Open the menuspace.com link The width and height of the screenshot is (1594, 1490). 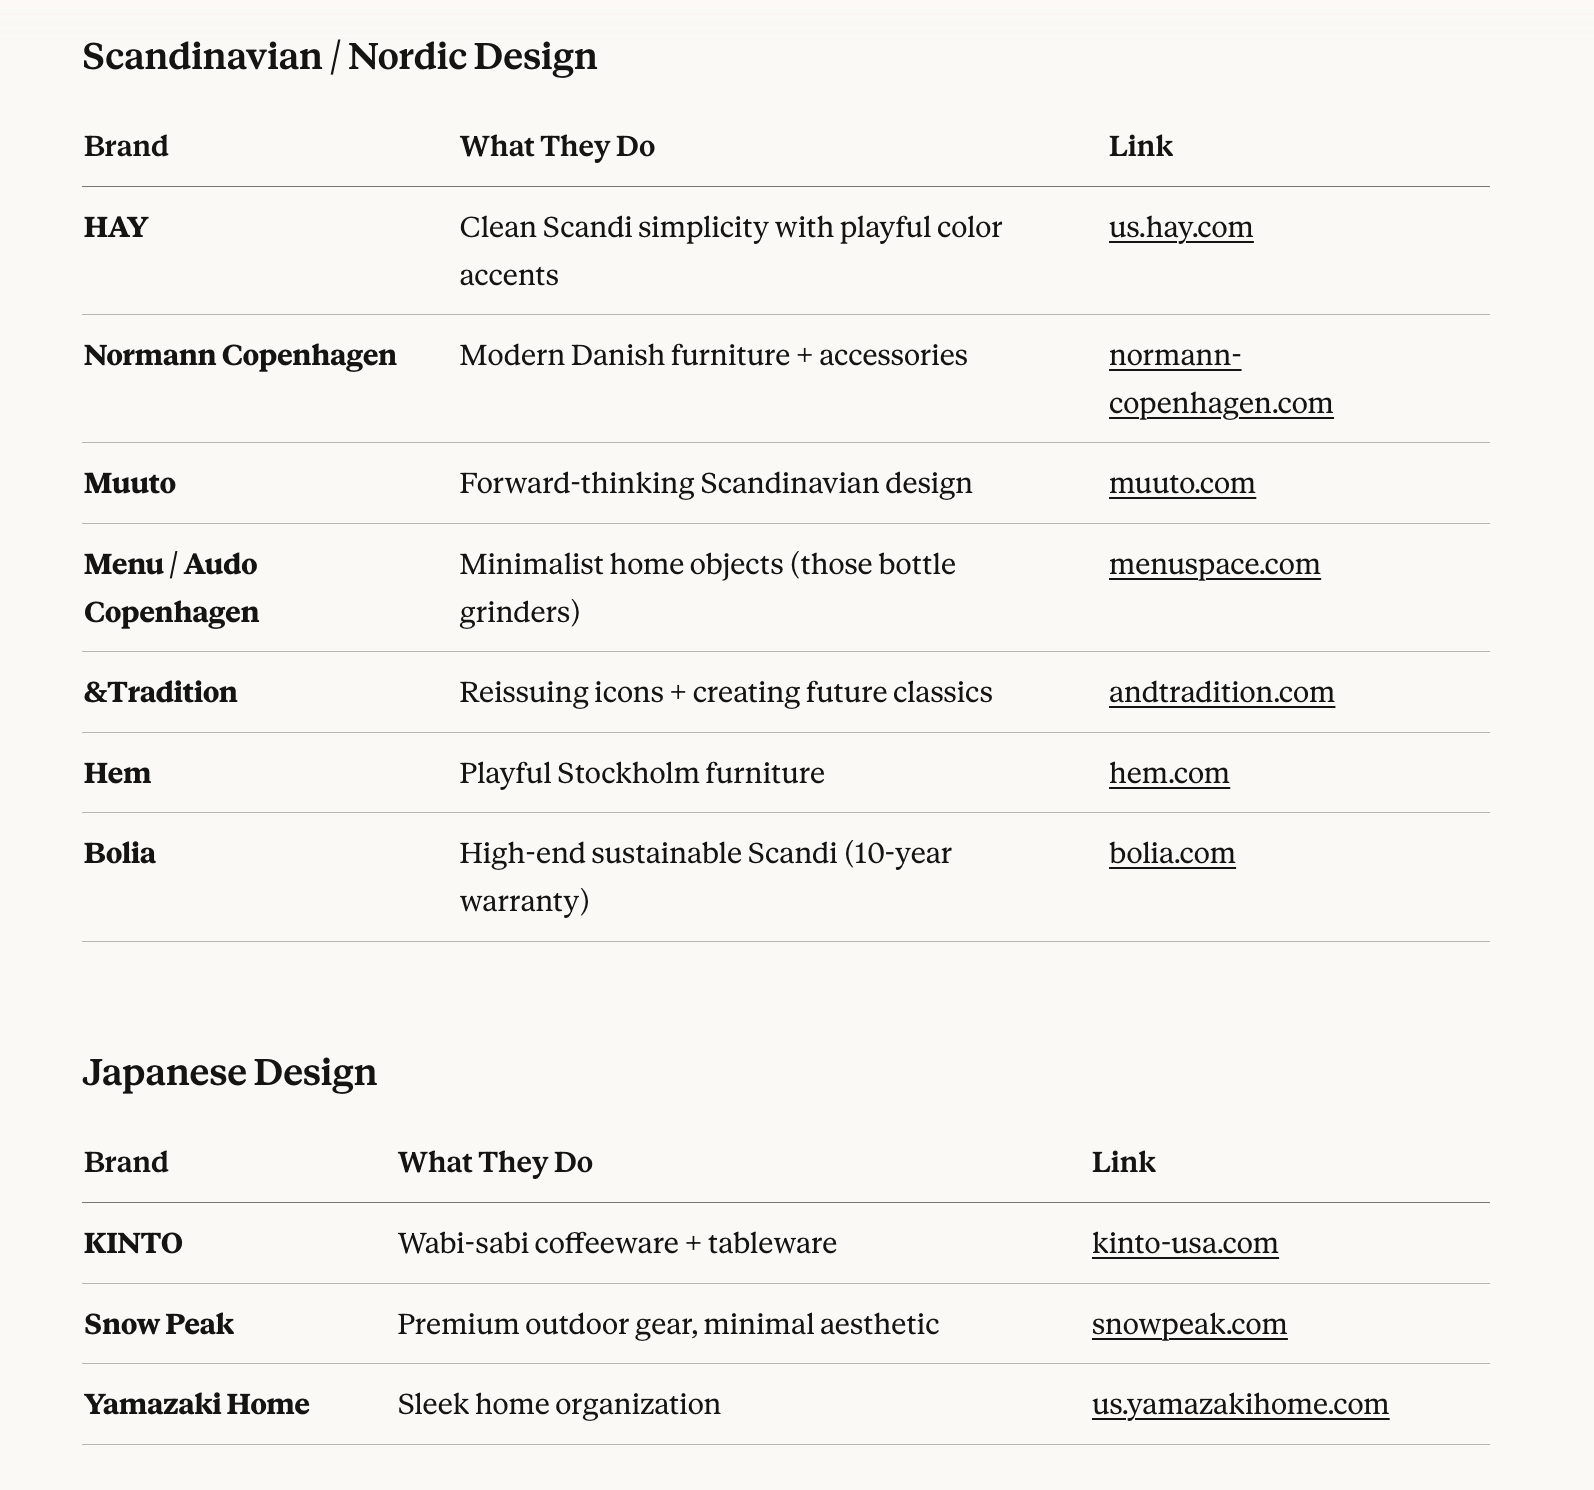pyautogui.click(x=1214, y=565)
